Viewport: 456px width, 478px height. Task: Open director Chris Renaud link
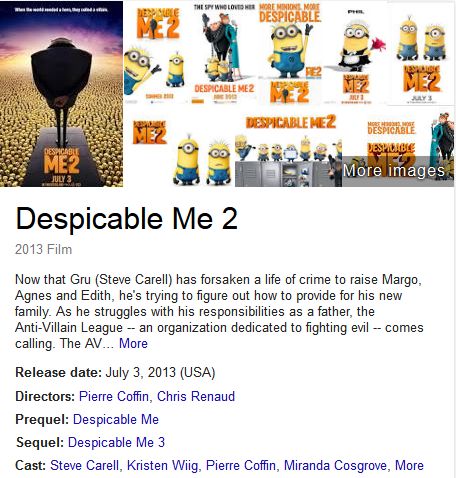pyautogui.click(x=196, y=396)
